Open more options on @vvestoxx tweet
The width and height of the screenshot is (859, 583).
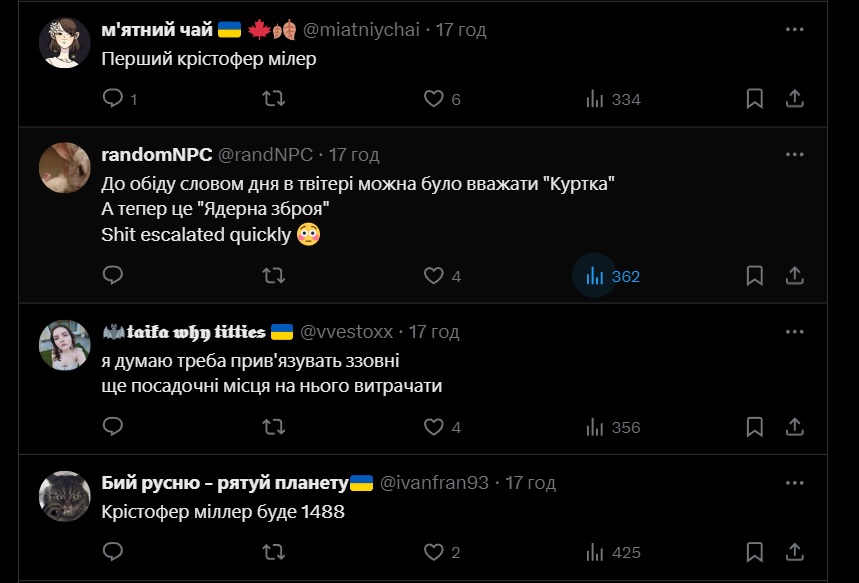[795, 331]
